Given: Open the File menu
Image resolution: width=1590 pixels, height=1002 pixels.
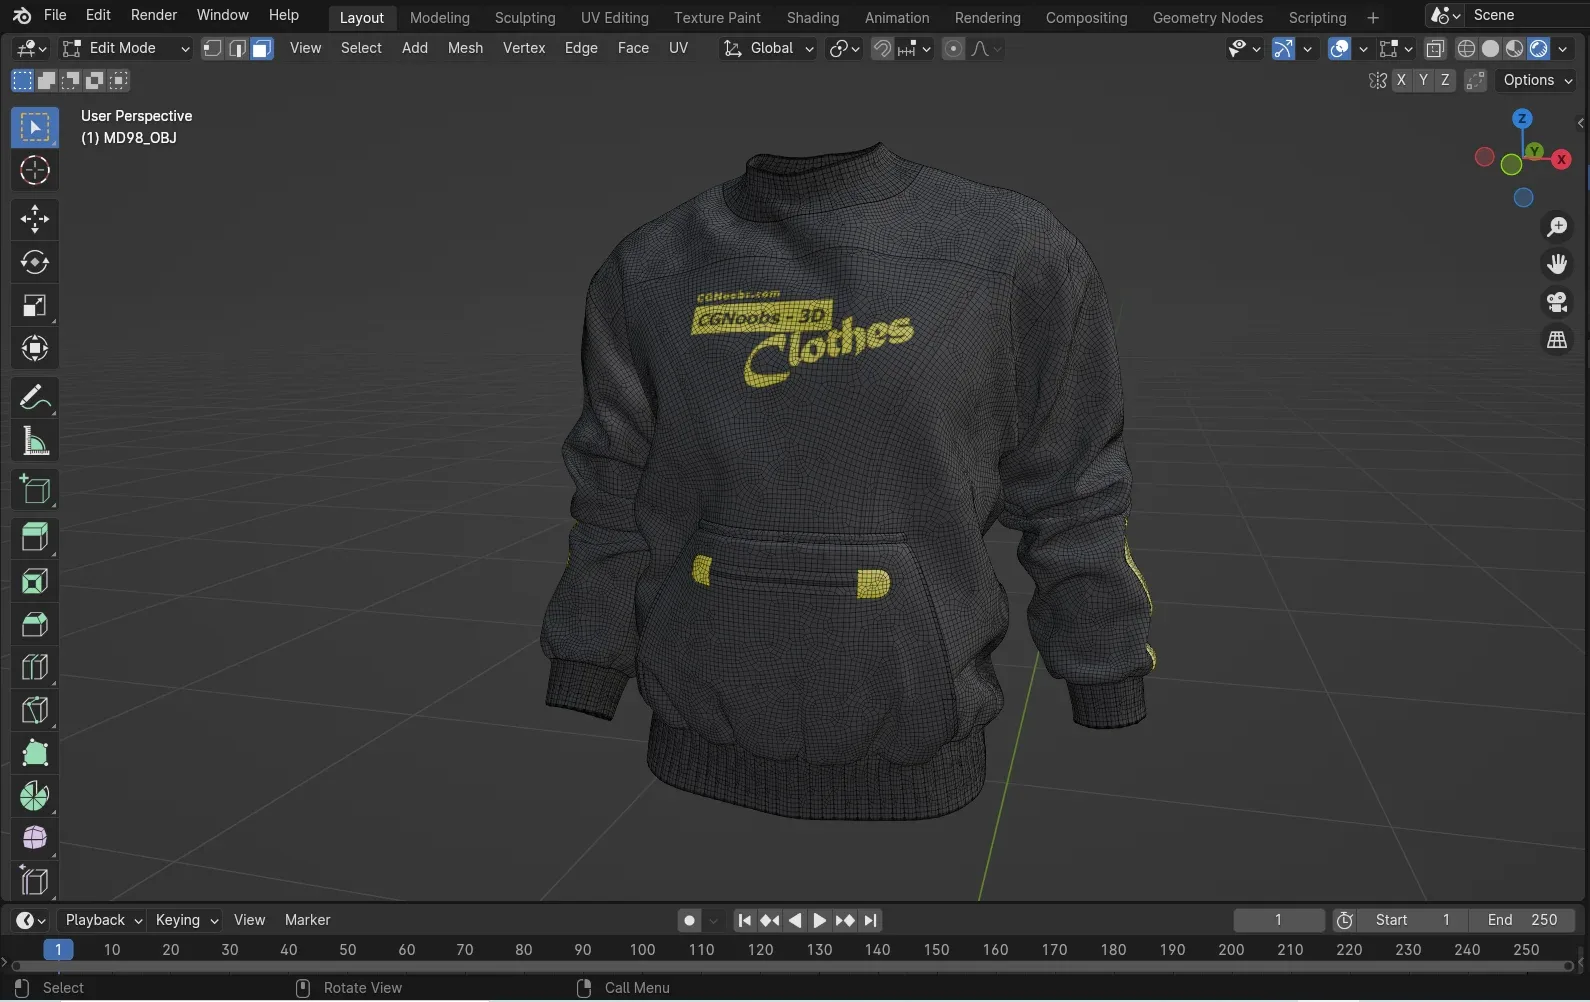Looking at the screenshot, I should pos(55,15).
